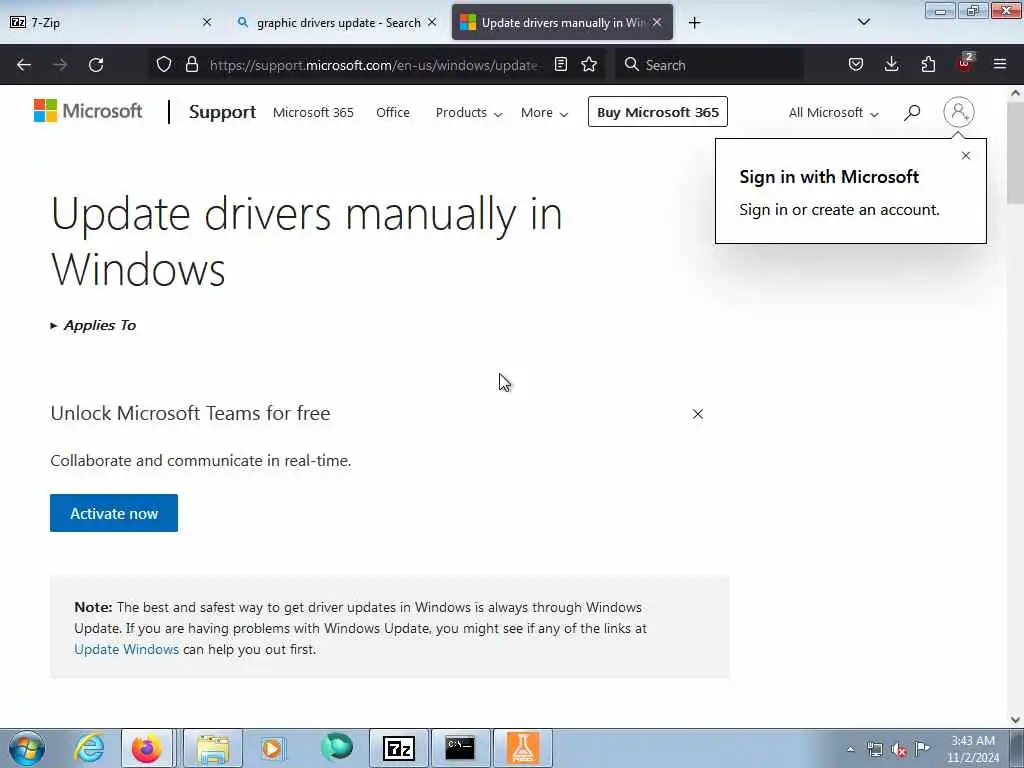
Task: Click the Buy Microsoft 365 button
Action: [x=658, y=112]
